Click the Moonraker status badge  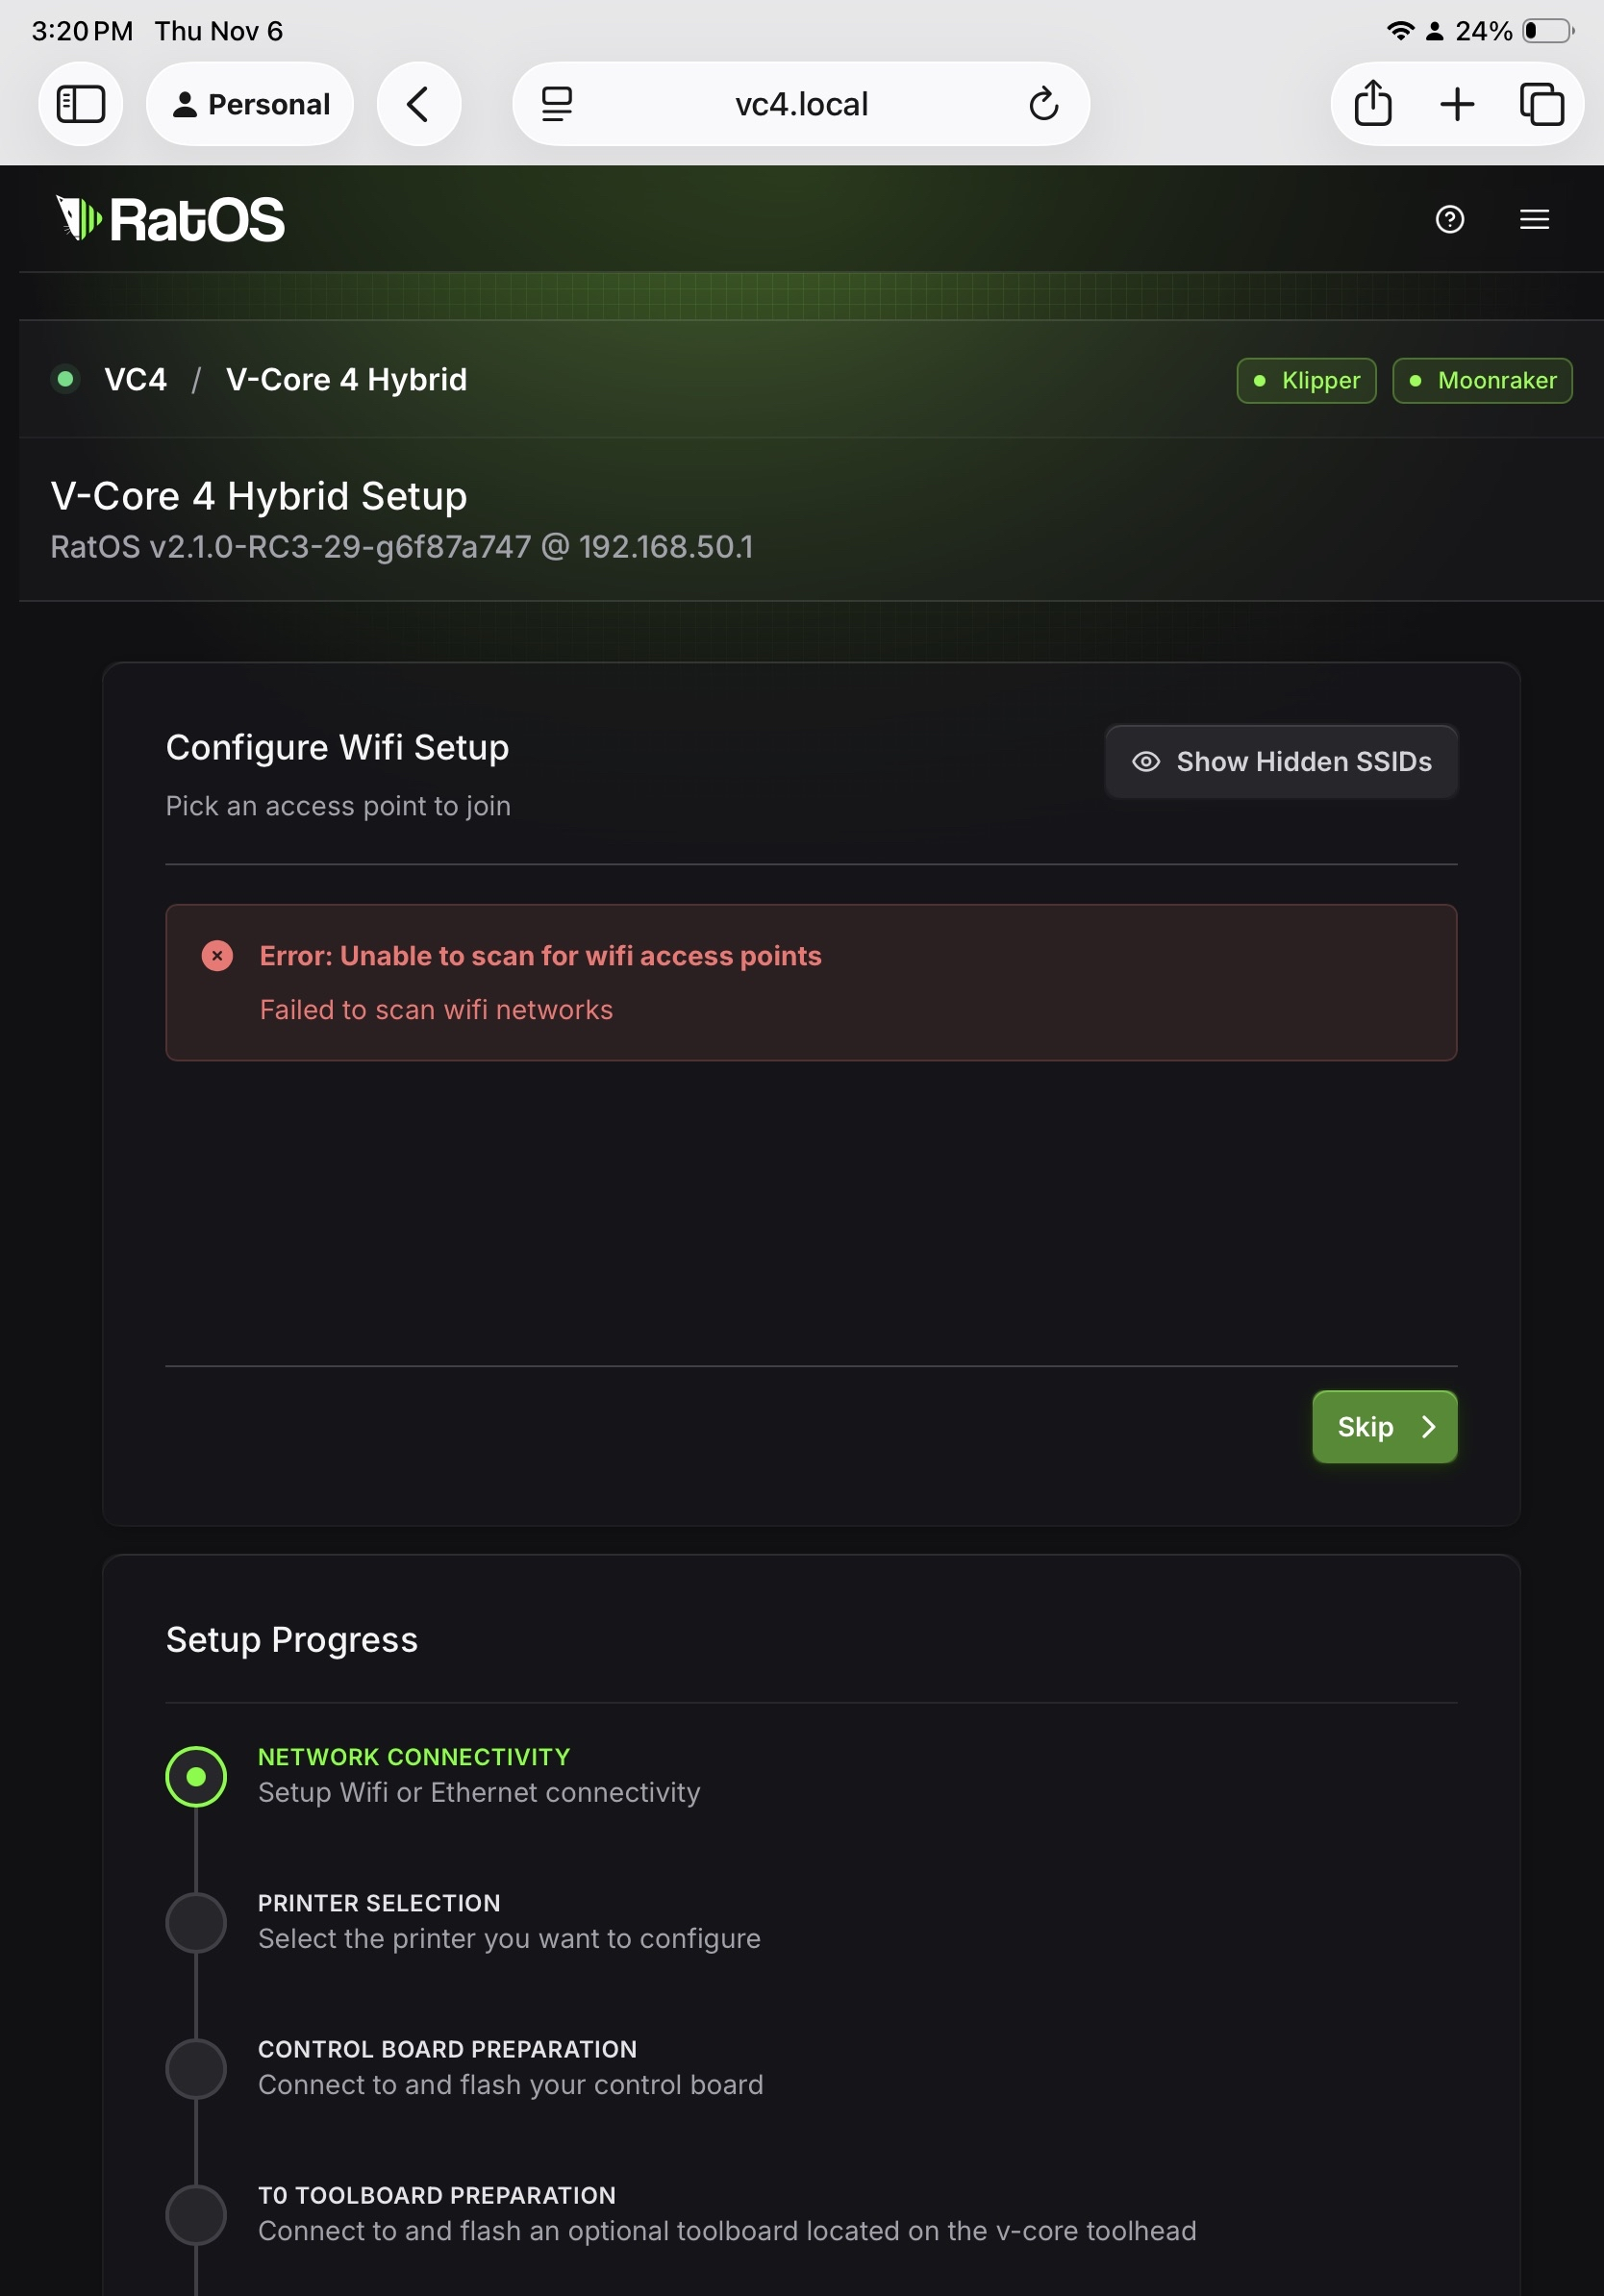(1482, 381)
